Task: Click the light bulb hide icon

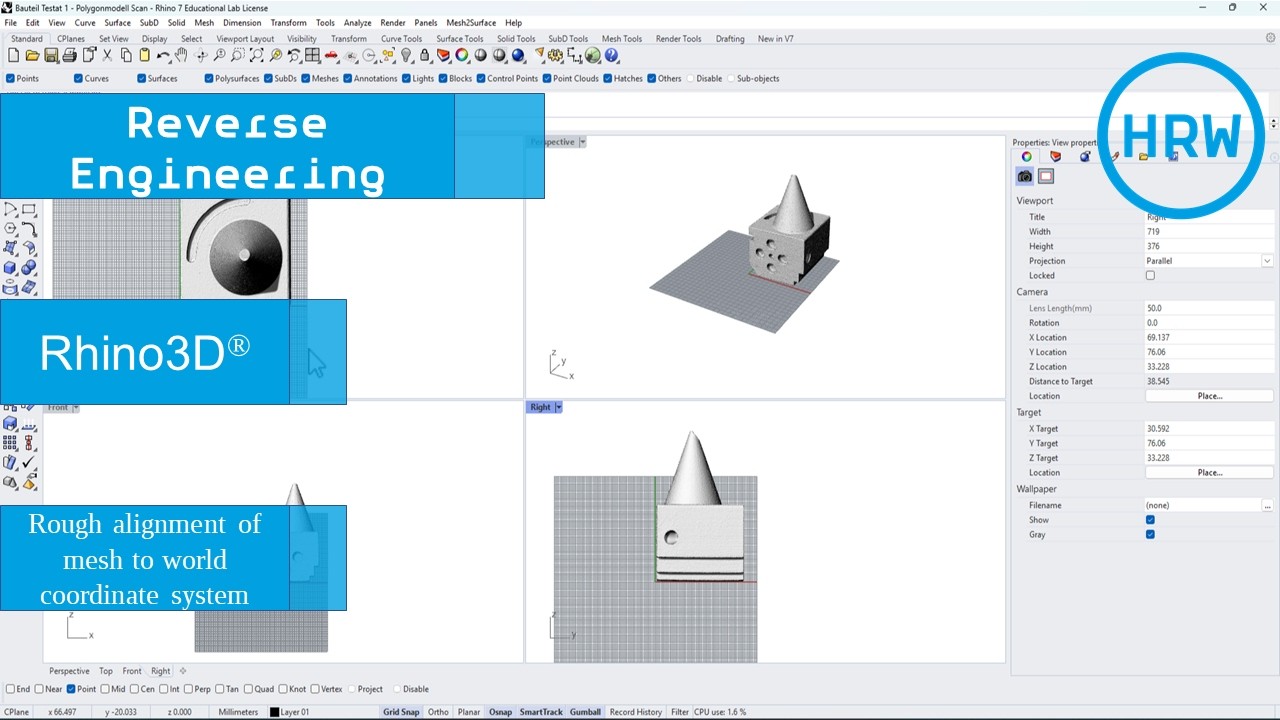Action: [406, 55]
